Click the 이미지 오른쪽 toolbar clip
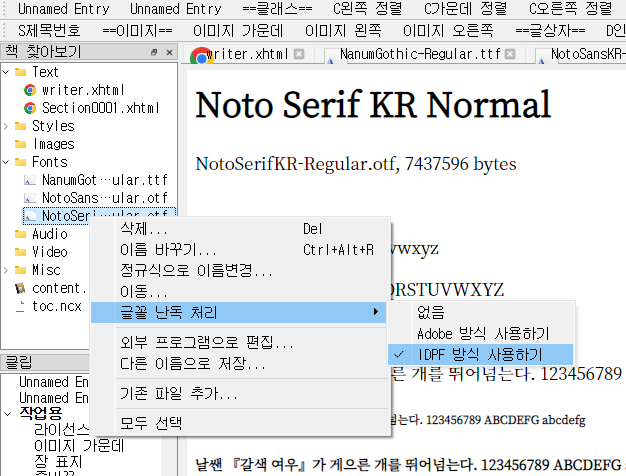 pyautogui.click(x=448, y=30)
